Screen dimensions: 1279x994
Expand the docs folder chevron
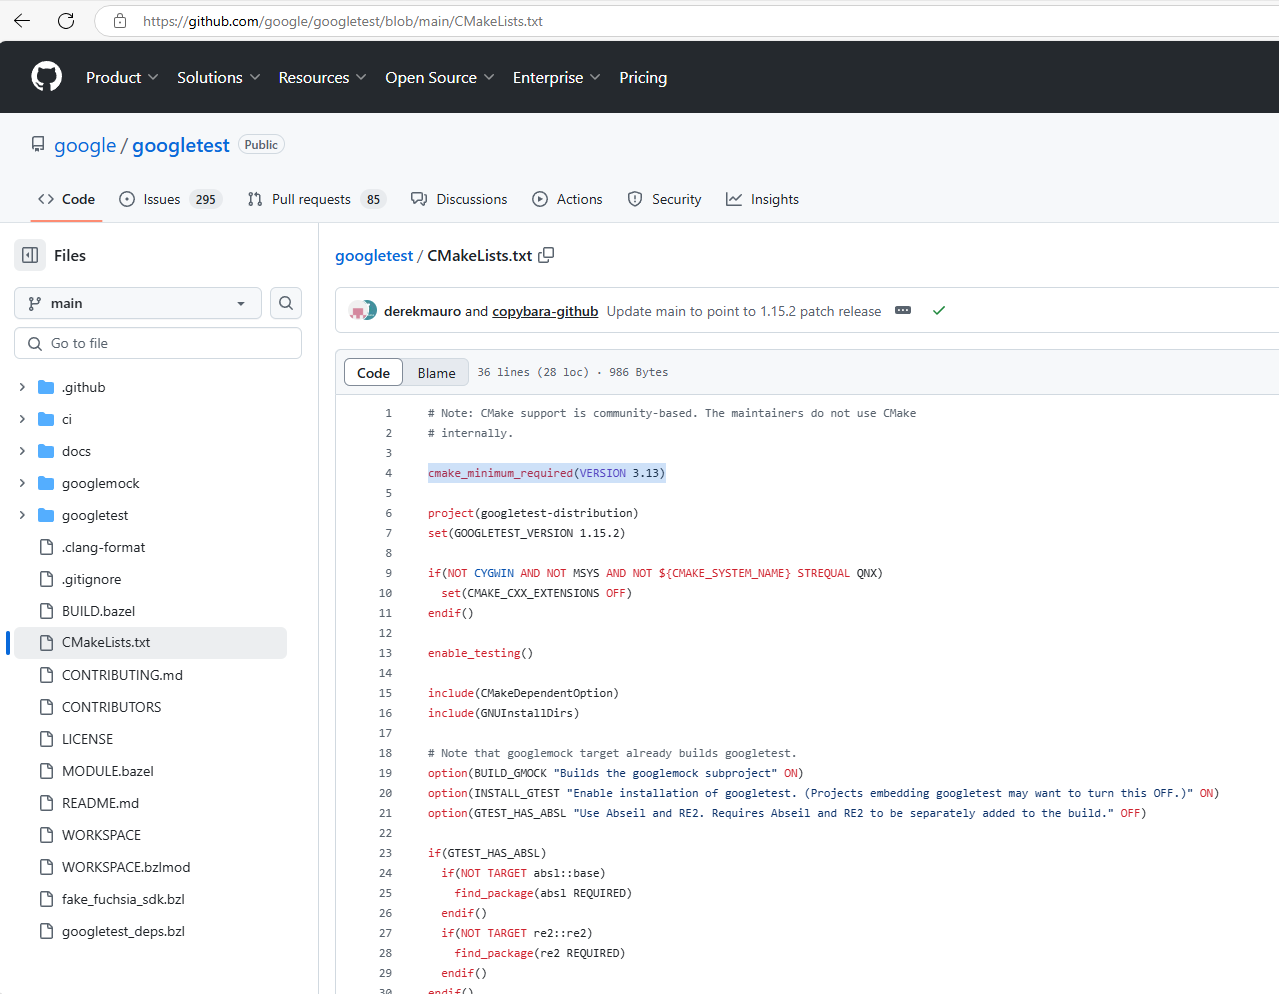22,451
